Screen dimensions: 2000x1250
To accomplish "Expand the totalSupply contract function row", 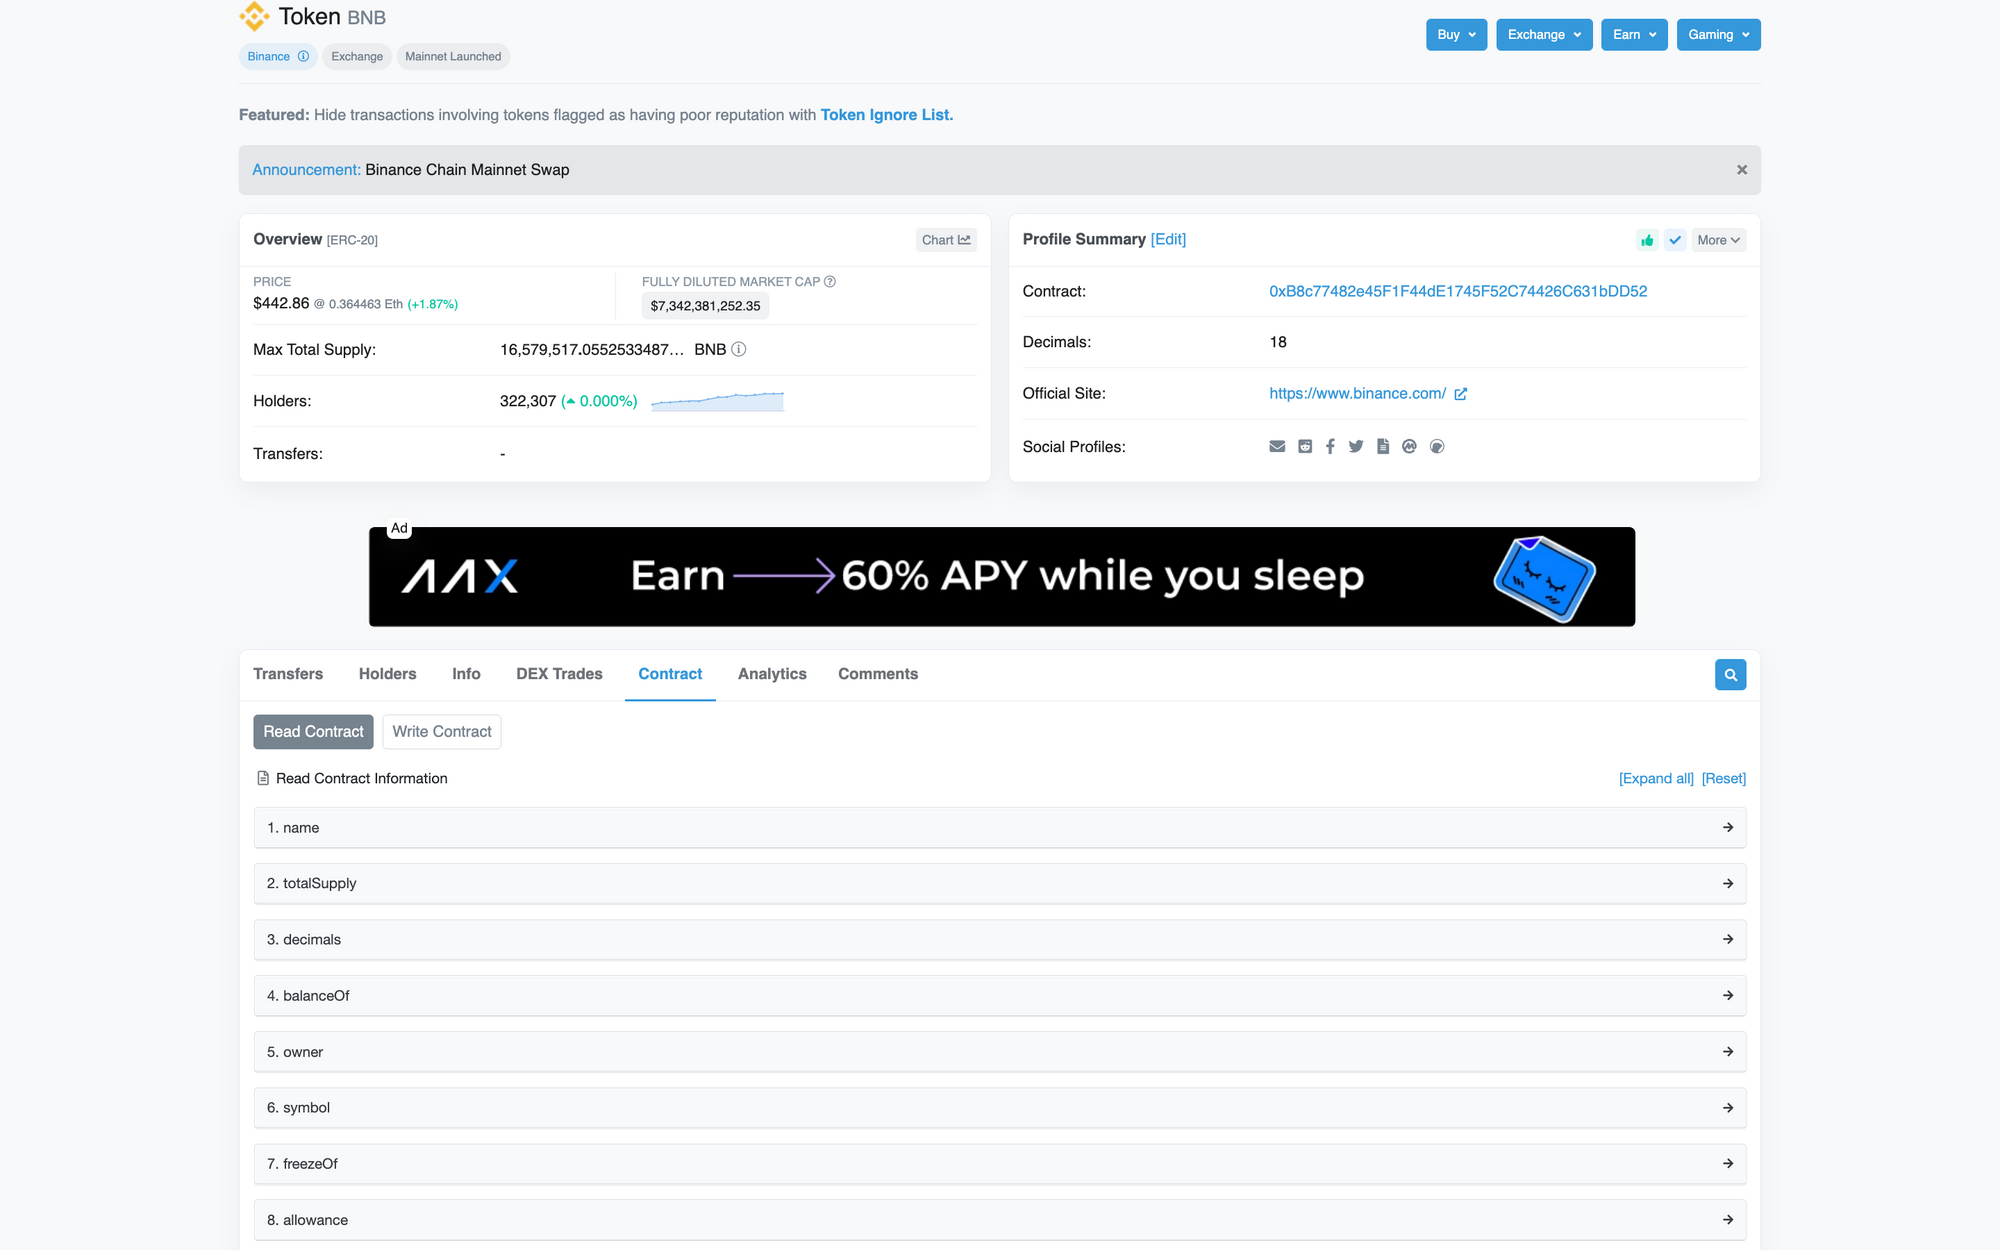I will click(999, 884).
